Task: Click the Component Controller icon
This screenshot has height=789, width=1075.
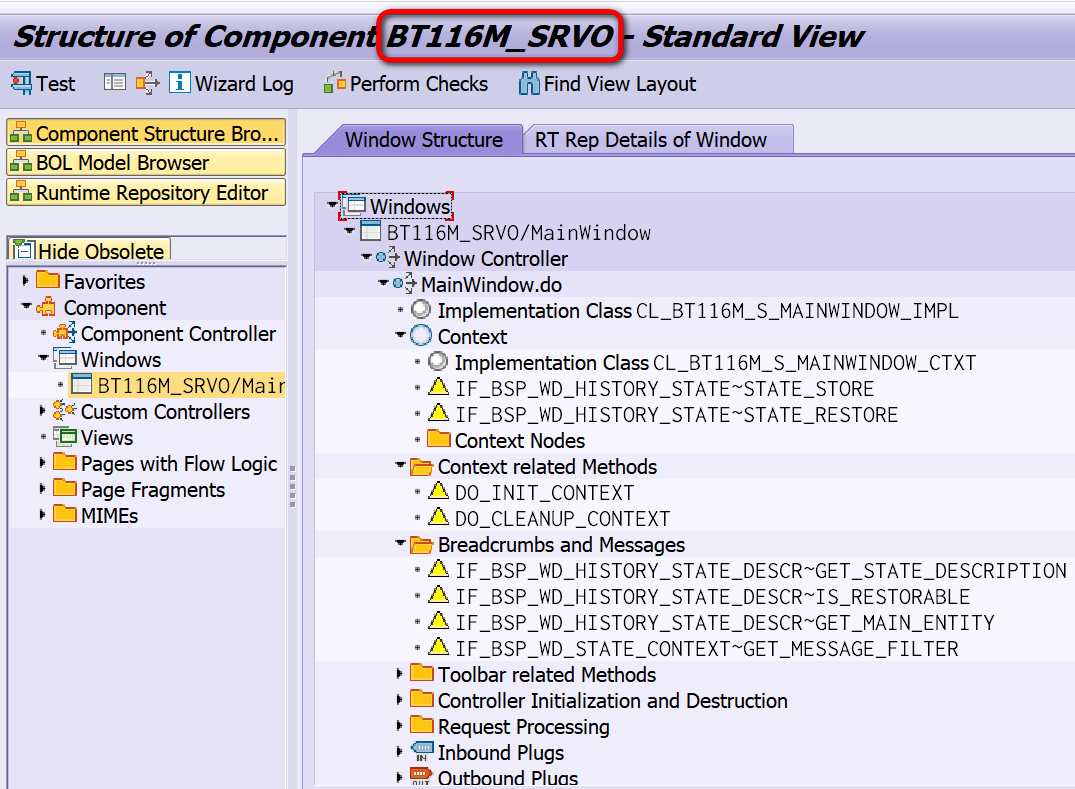Action: 65,332
